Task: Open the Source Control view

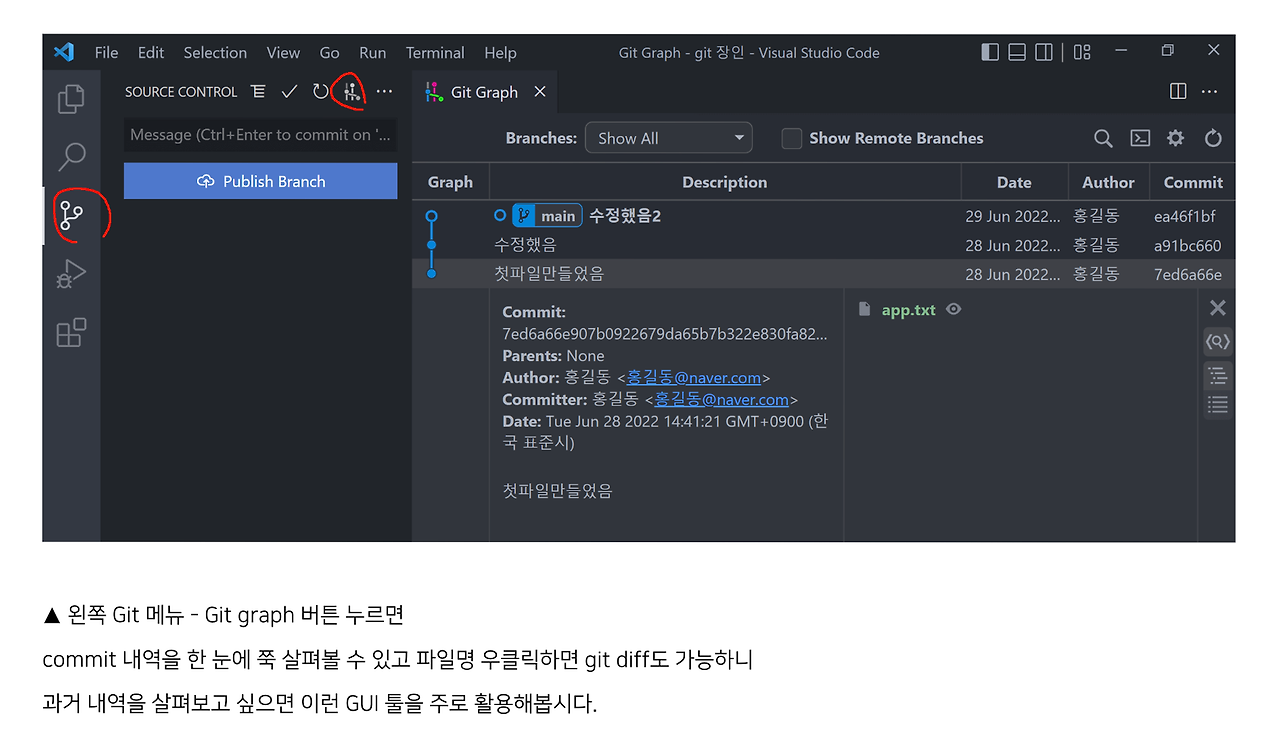Action: pos(71,215)
